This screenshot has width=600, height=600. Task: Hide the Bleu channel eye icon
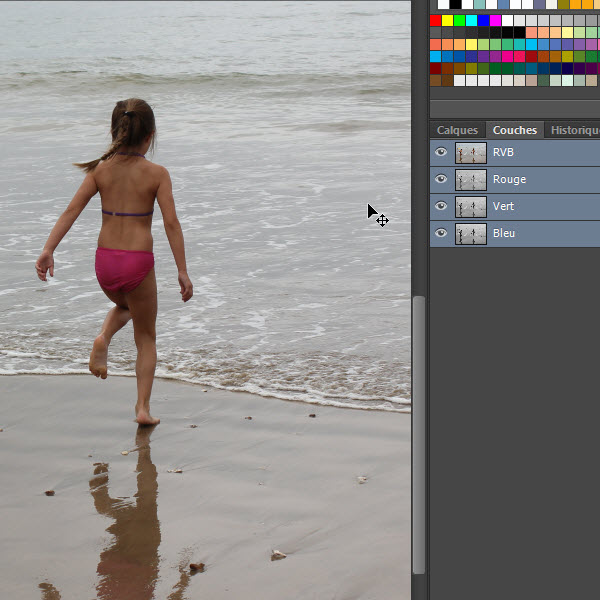tap(441, 233)
